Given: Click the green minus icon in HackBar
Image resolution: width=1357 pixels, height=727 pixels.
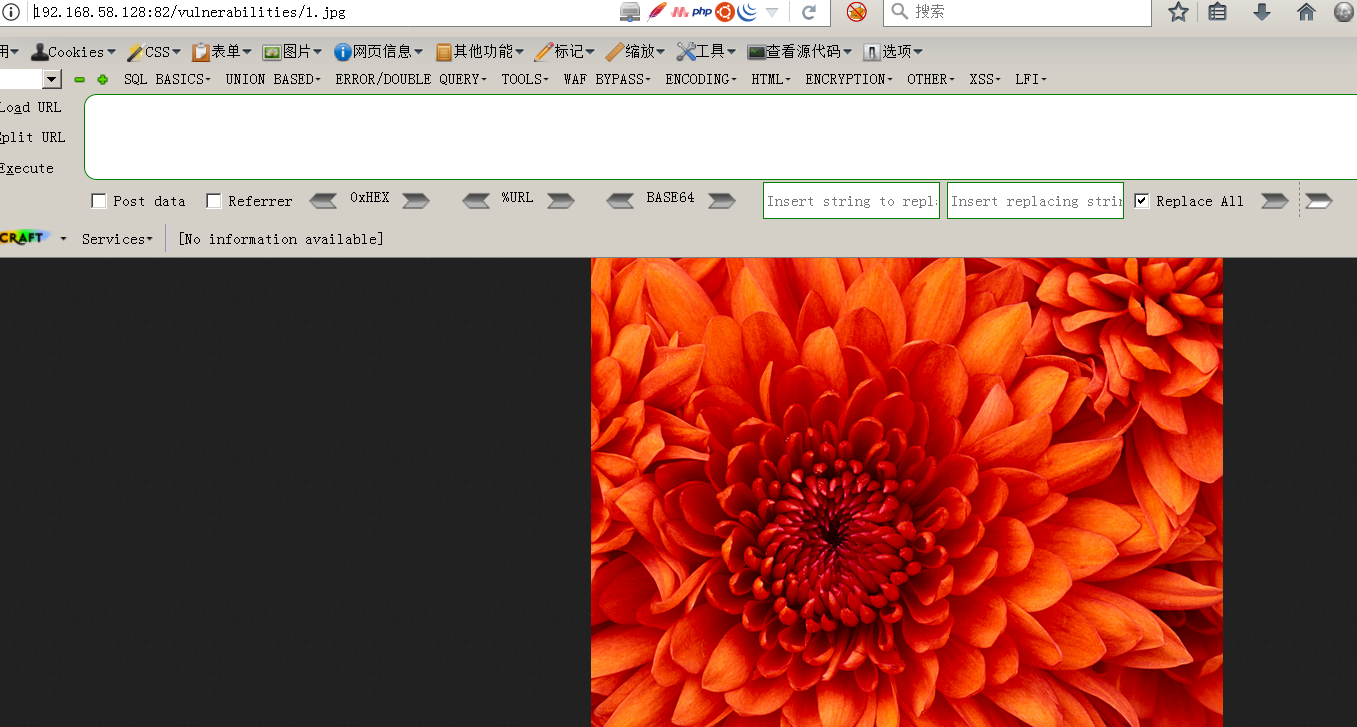Looking at the screenshot, I should click(80, 80).
